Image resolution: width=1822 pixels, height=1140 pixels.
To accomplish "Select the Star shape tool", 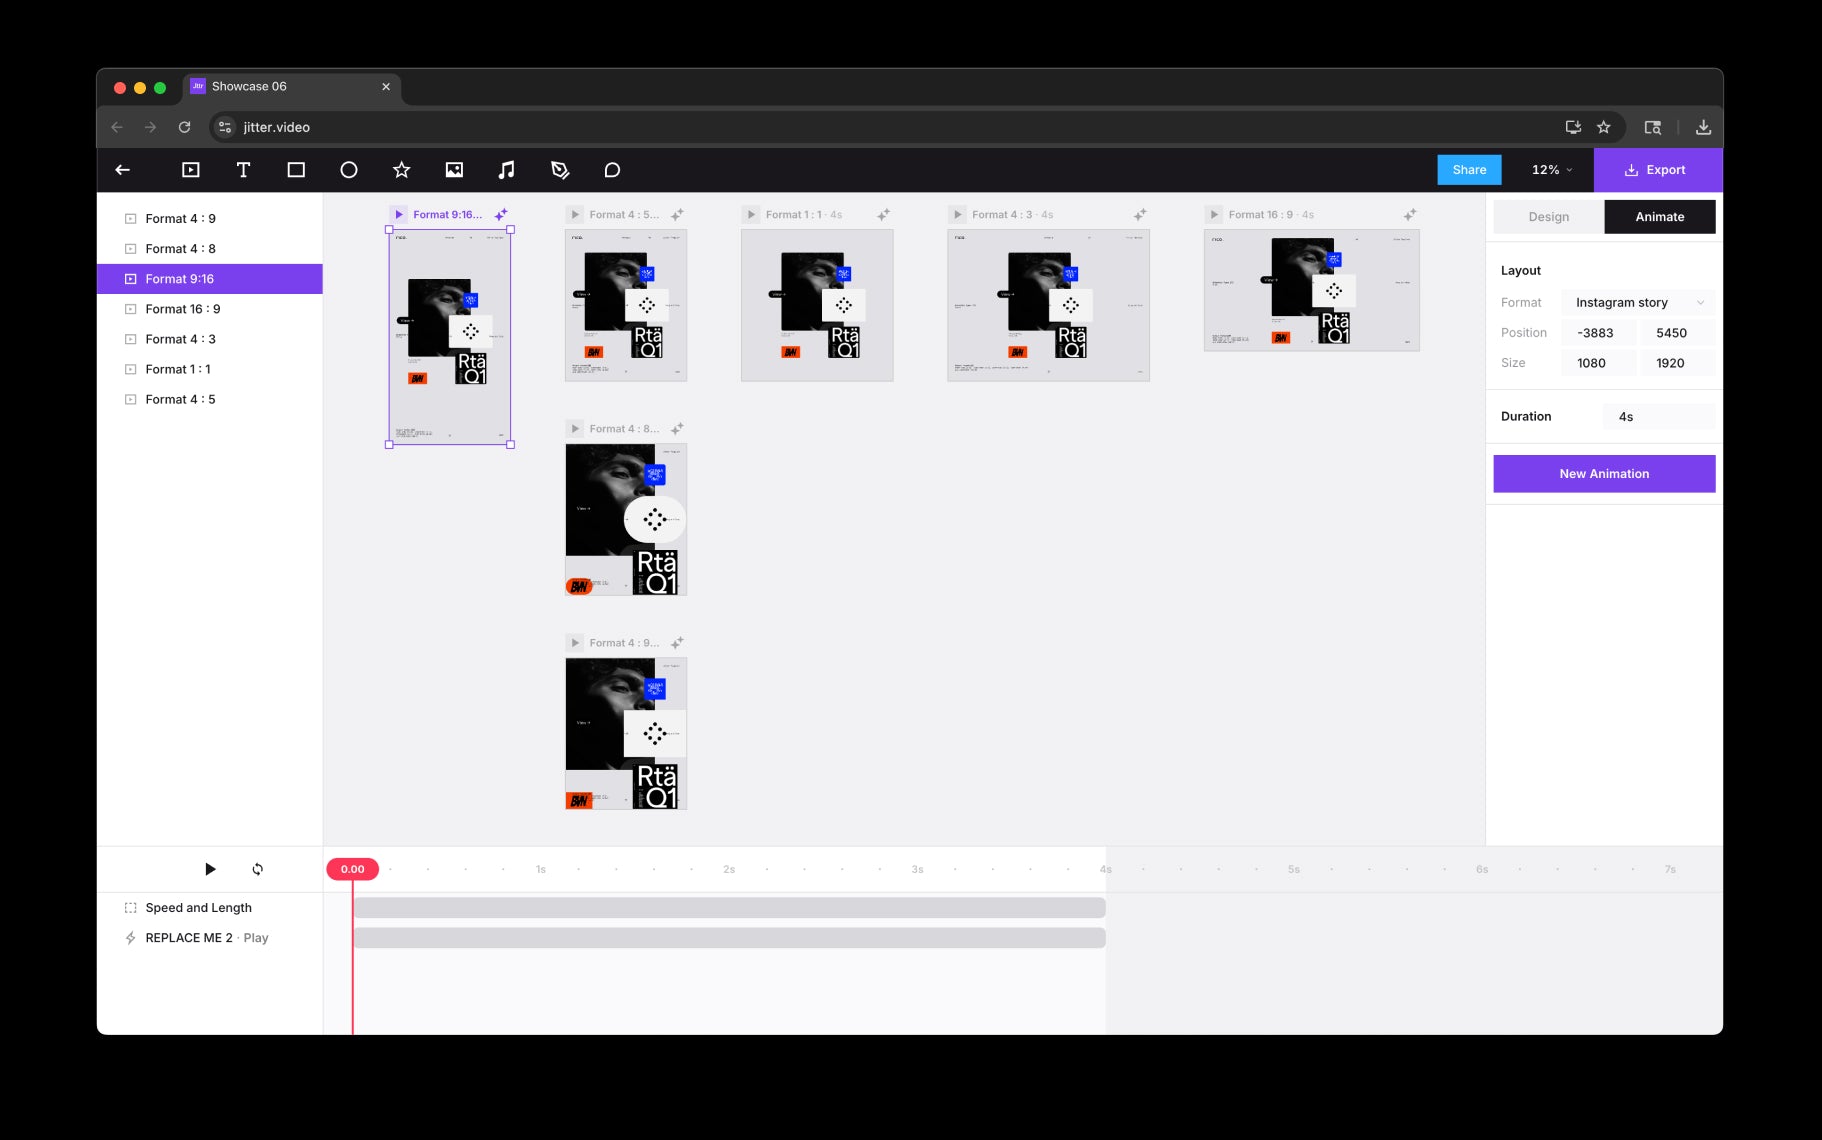I will pos(401,170).
